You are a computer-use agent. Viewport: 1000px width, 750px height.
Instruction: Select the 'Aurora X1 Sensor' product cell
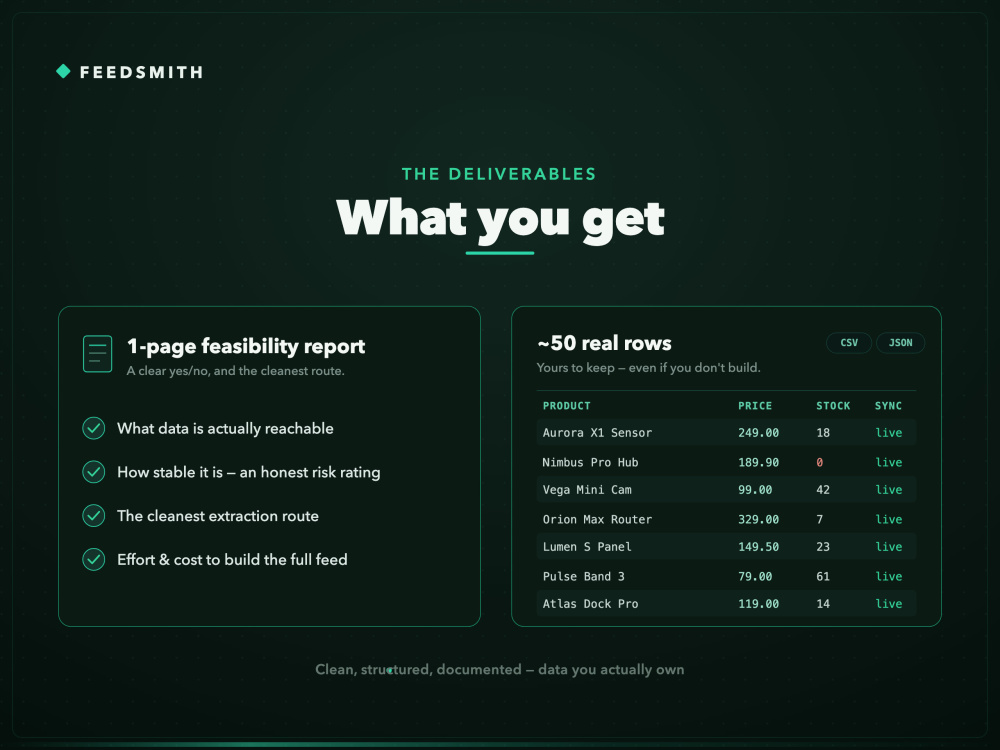597,432
